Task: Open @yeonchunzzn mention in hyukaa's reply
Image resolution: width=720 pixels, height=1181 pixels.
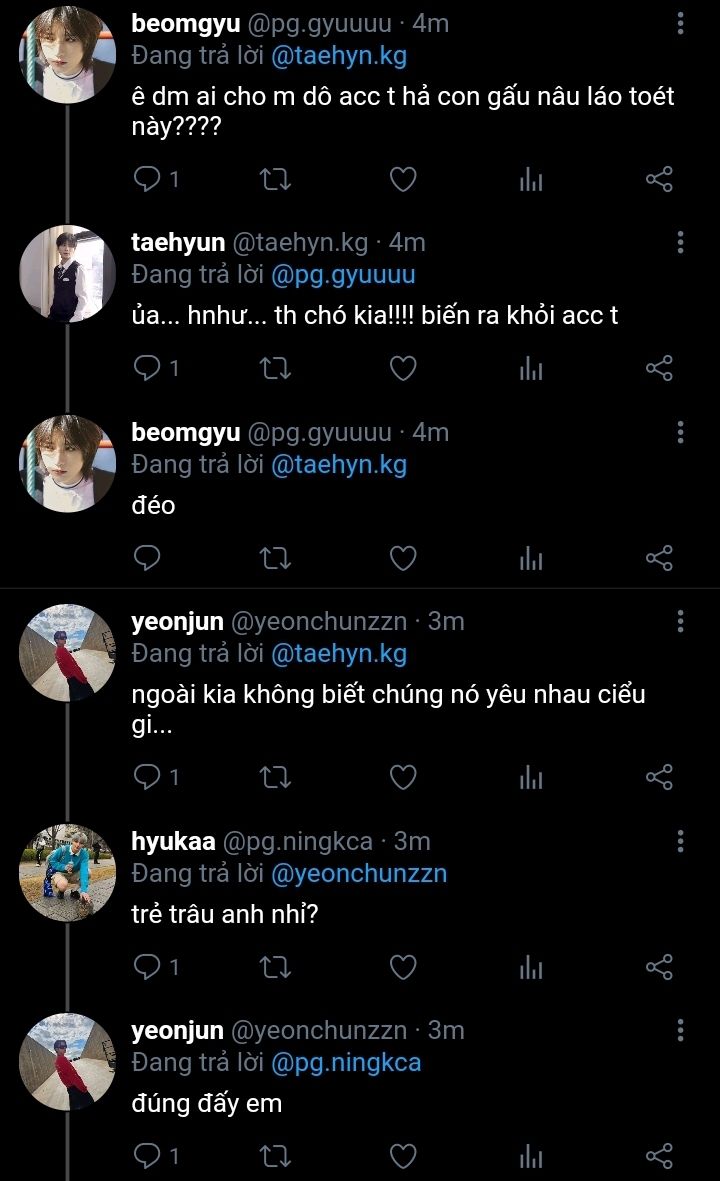Action: coord(359,873)
